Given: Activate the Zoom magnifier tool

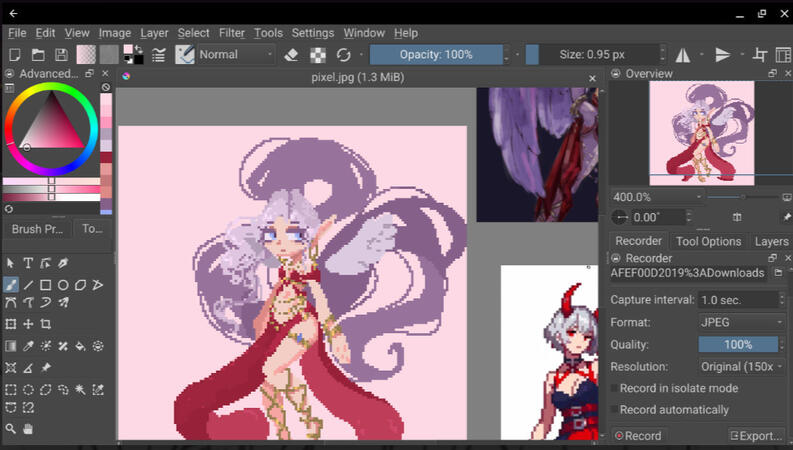Looking at the screenshot, I should click(x=11, y=429).
